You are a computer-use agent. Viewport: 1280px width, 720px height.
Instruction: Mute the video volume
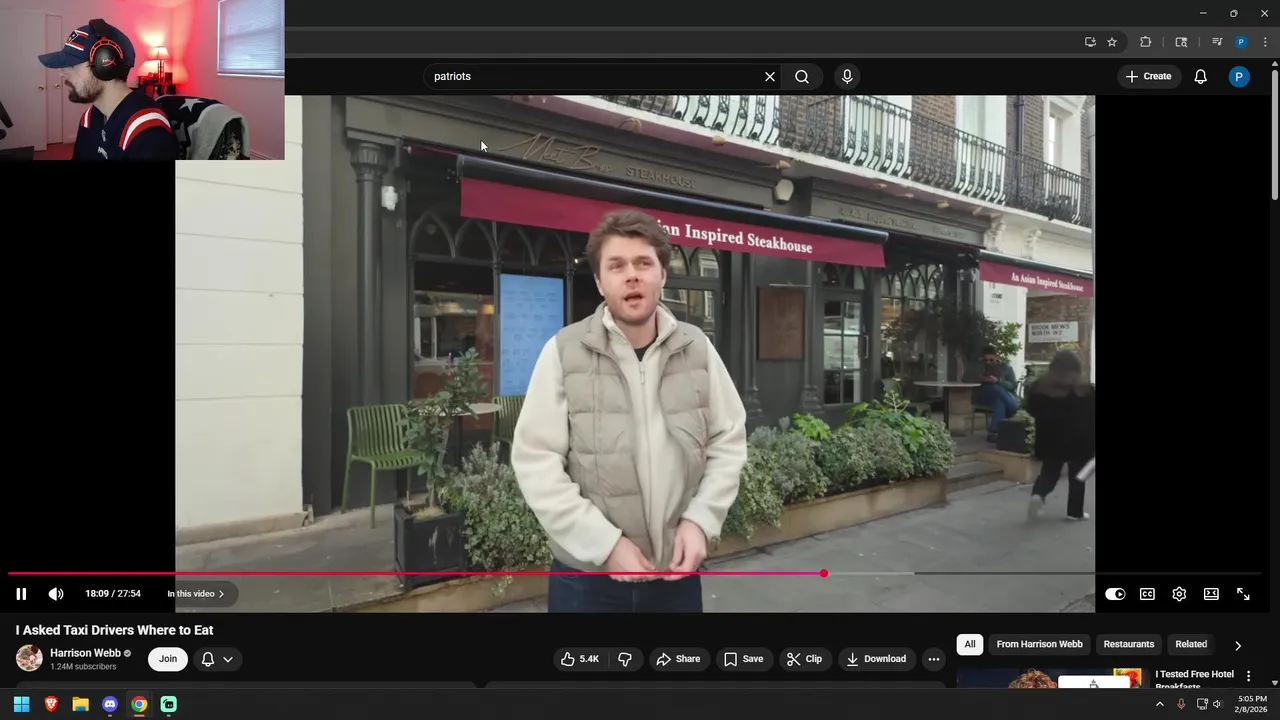[x=56, y=594]
